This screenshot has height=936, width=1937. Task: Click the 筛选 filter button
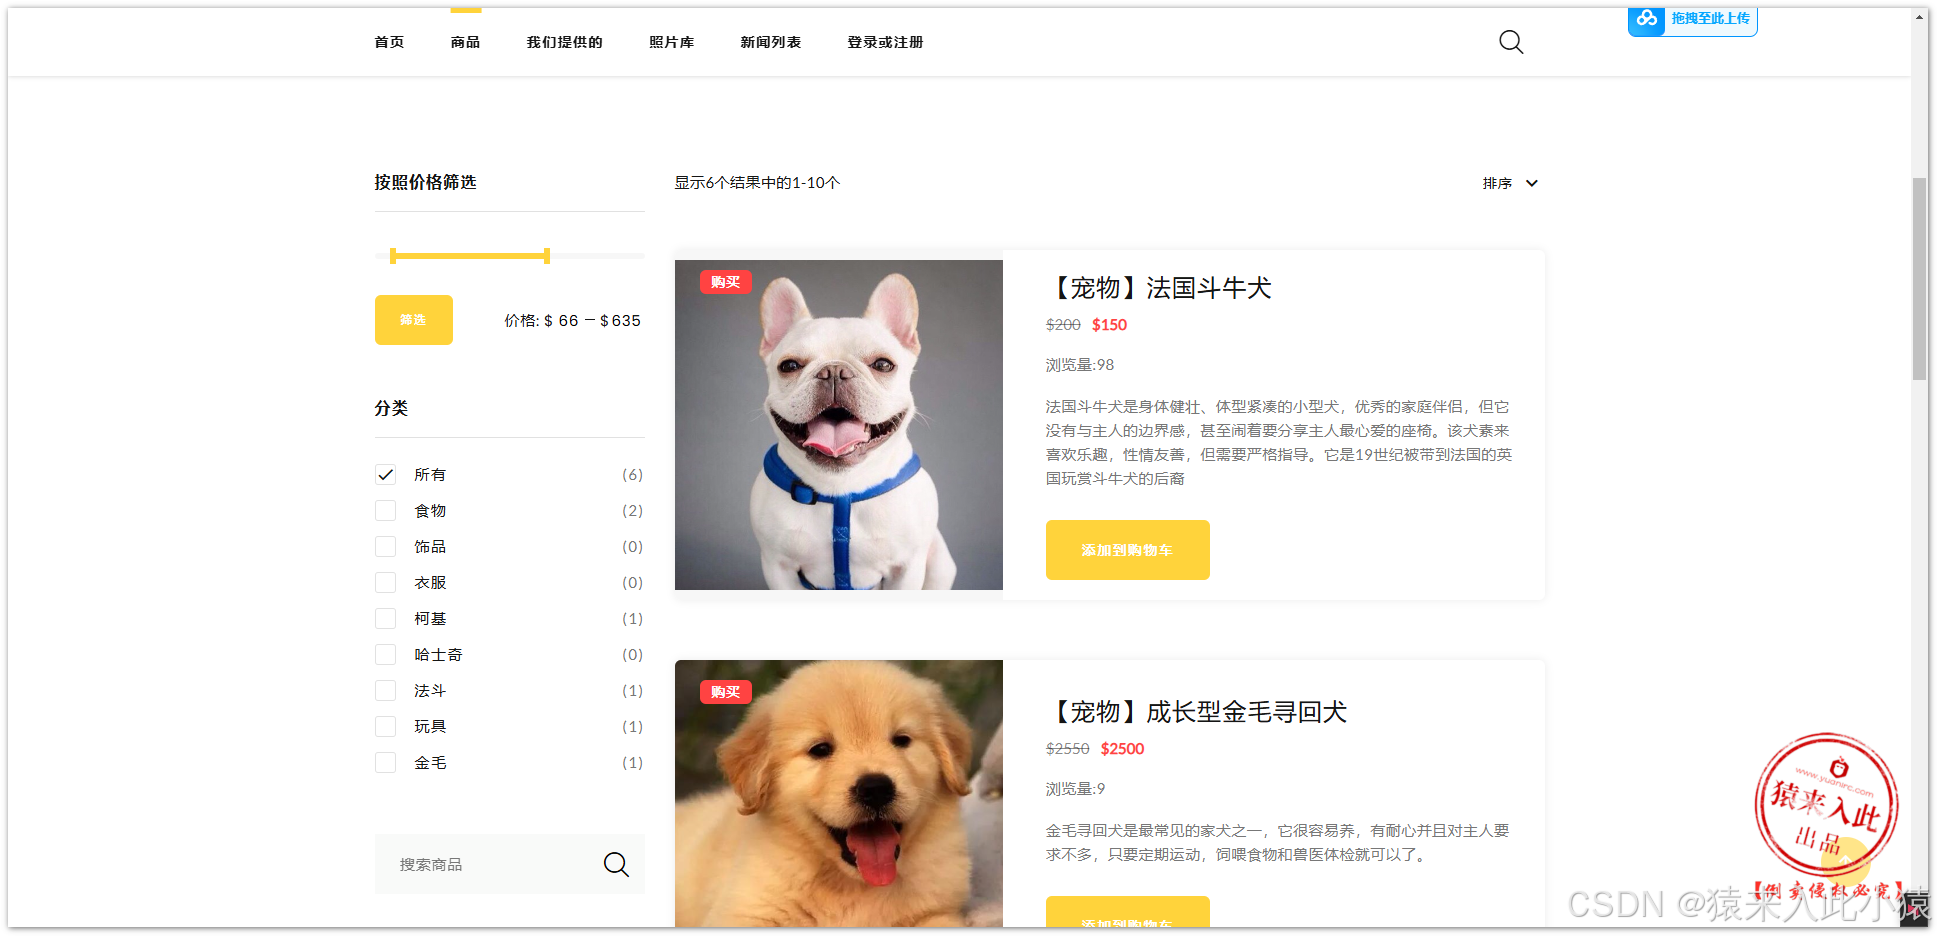pos(413,320)
